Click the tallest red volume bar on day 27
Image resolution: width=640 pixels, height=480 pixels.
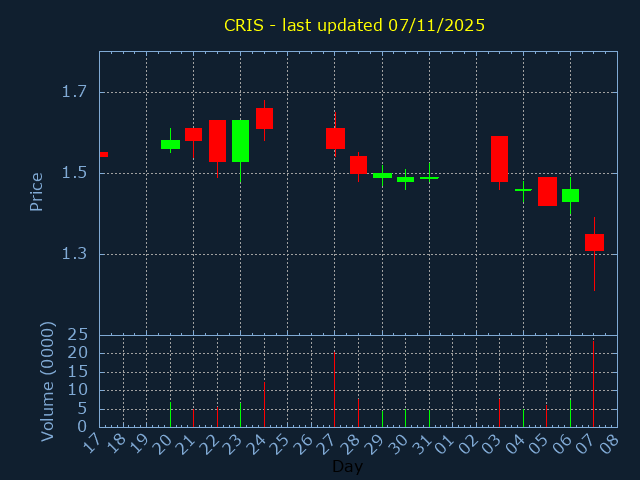click(334, 390)
